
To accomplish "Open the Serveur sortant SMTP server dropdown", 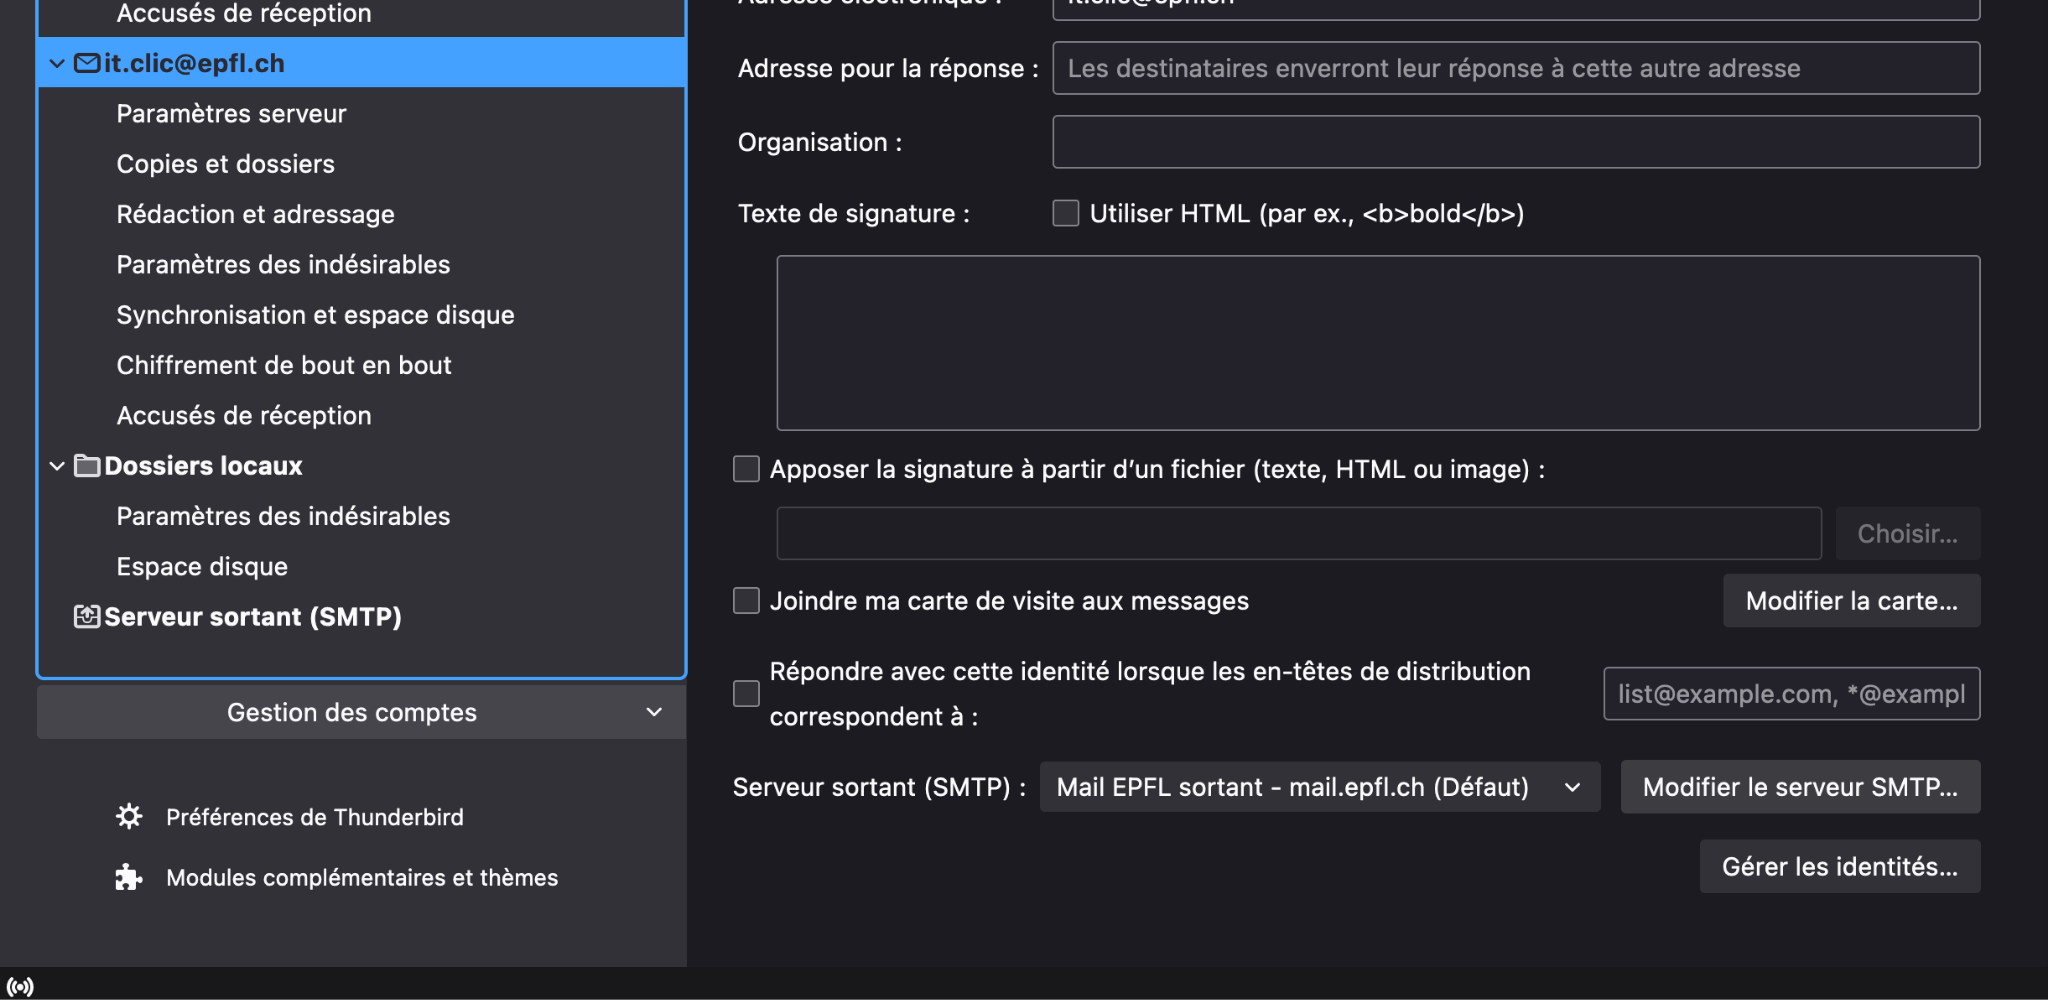I will (1319, 787).
